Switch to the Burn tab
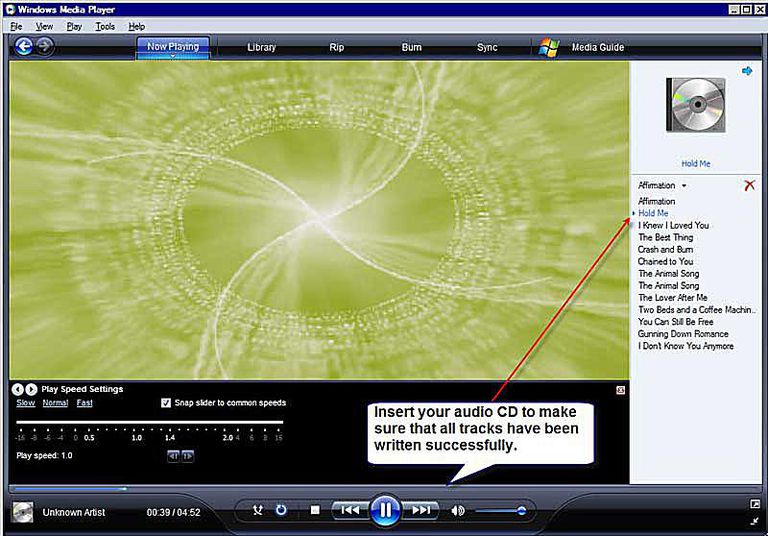The image size is (768, 536). click(x=411, y=47)
